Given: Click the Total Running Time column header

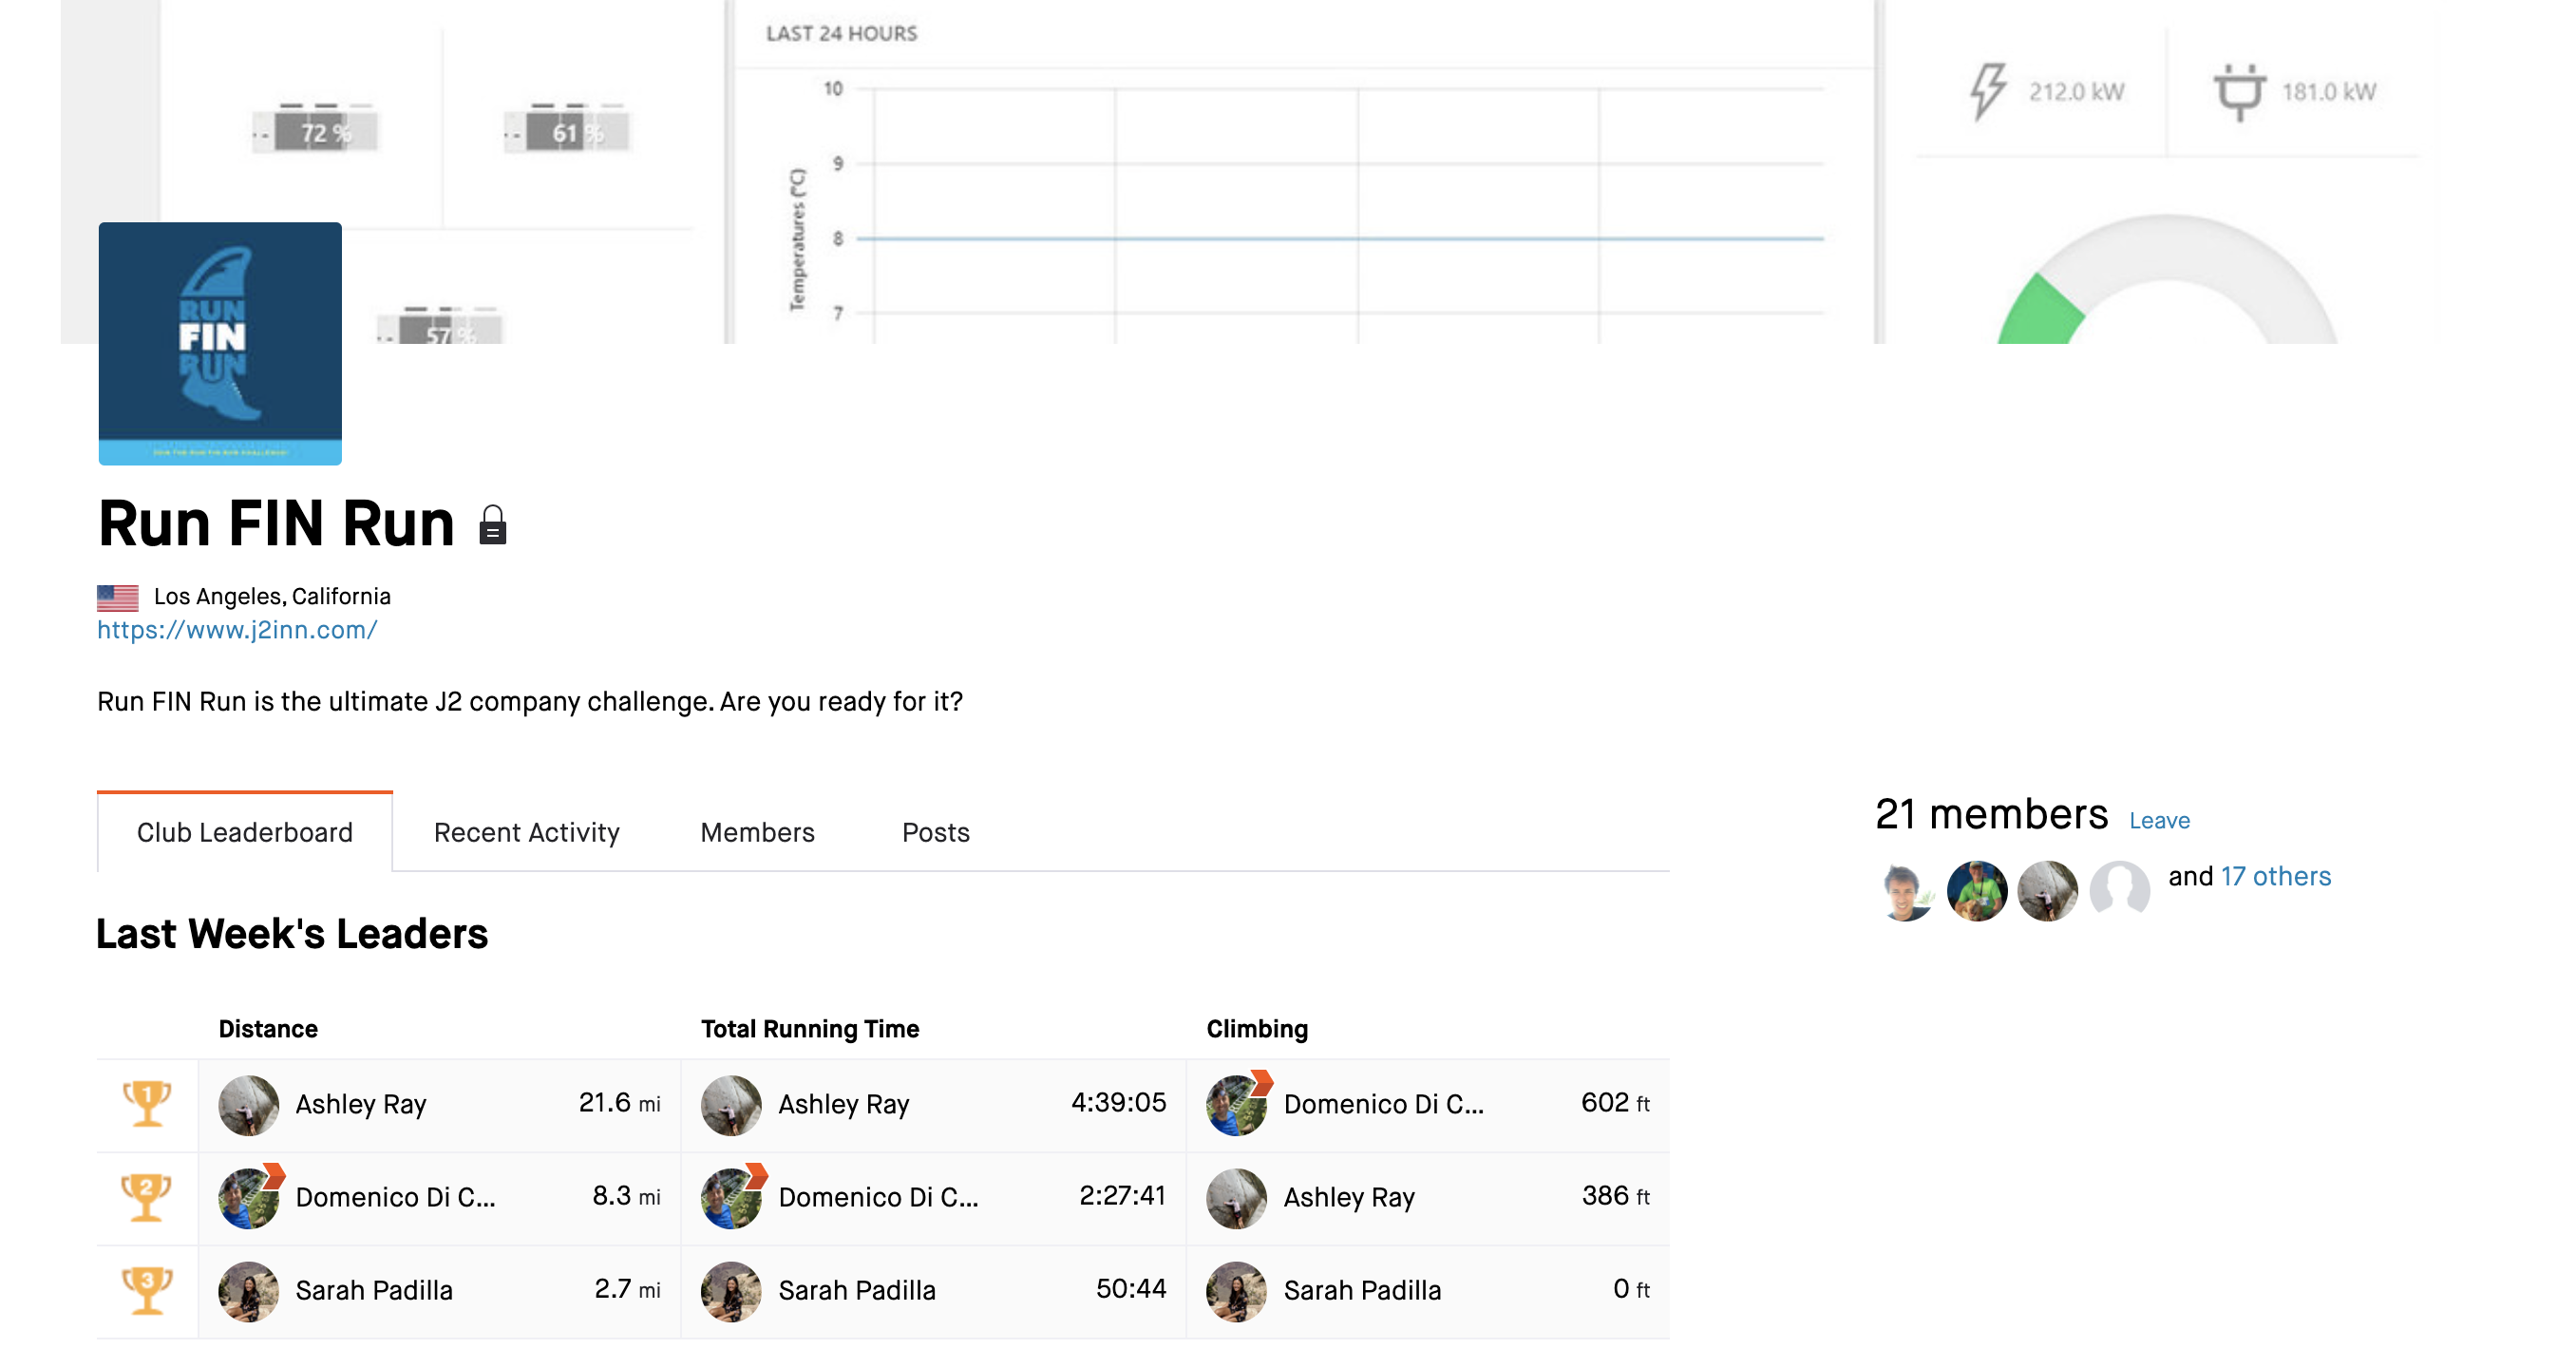Looking at the screenshot, I should point(809,1029).
